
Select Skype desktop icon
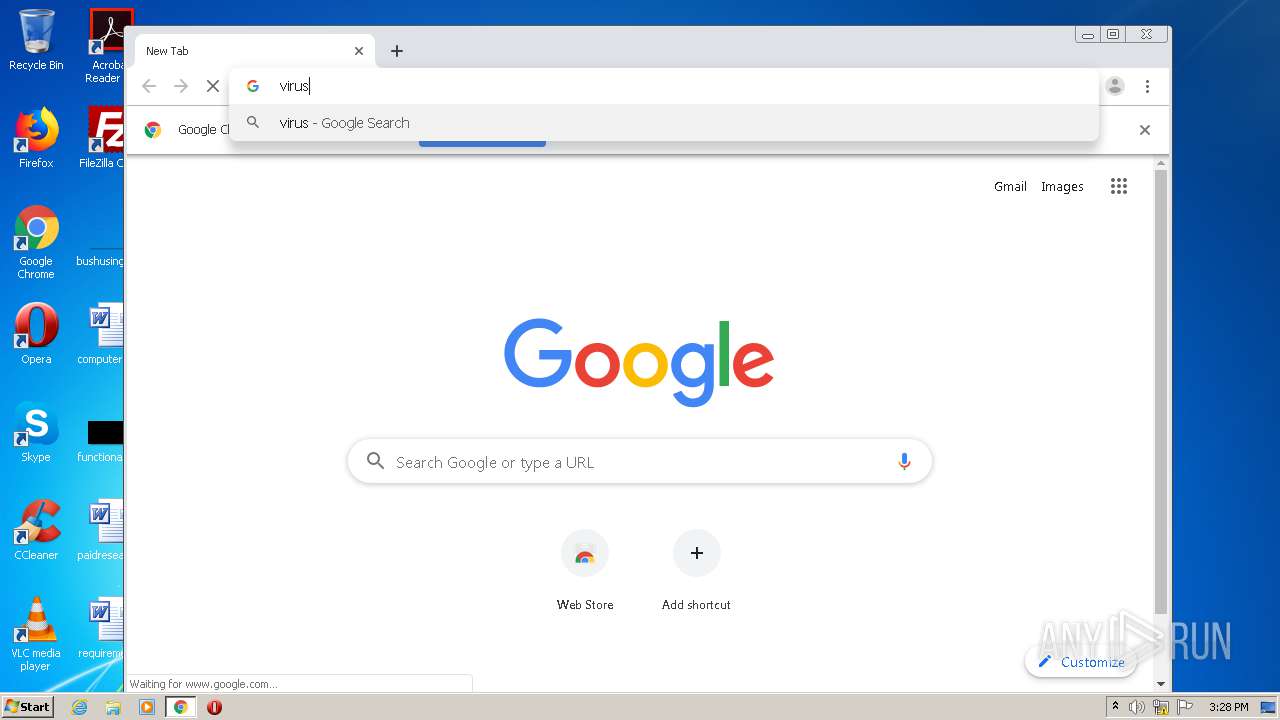coord(36,432)
